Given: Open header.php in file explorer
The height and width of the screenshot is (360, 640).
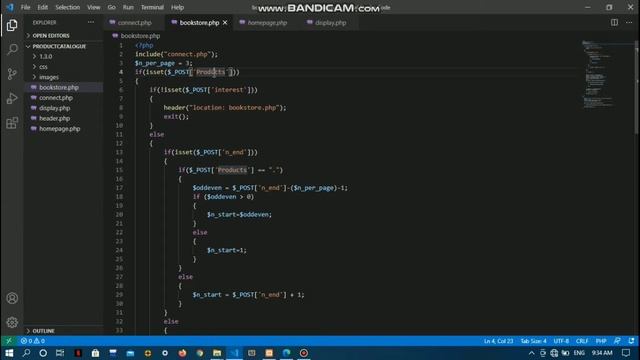Looking at the screenshot, I should 54,118.
